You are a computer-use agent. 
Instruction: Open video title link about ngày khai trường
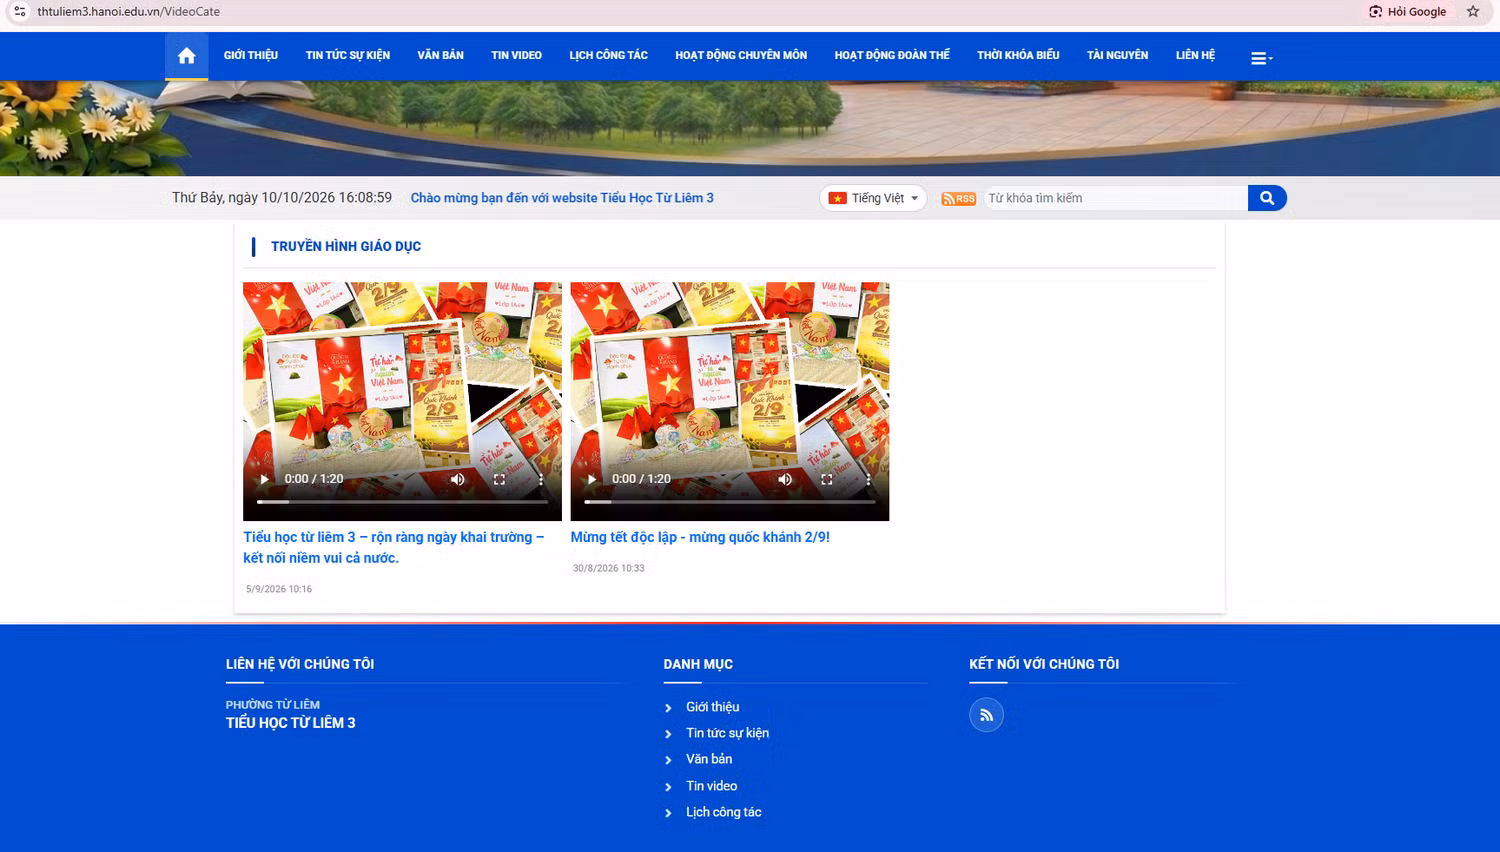(394, 548)
